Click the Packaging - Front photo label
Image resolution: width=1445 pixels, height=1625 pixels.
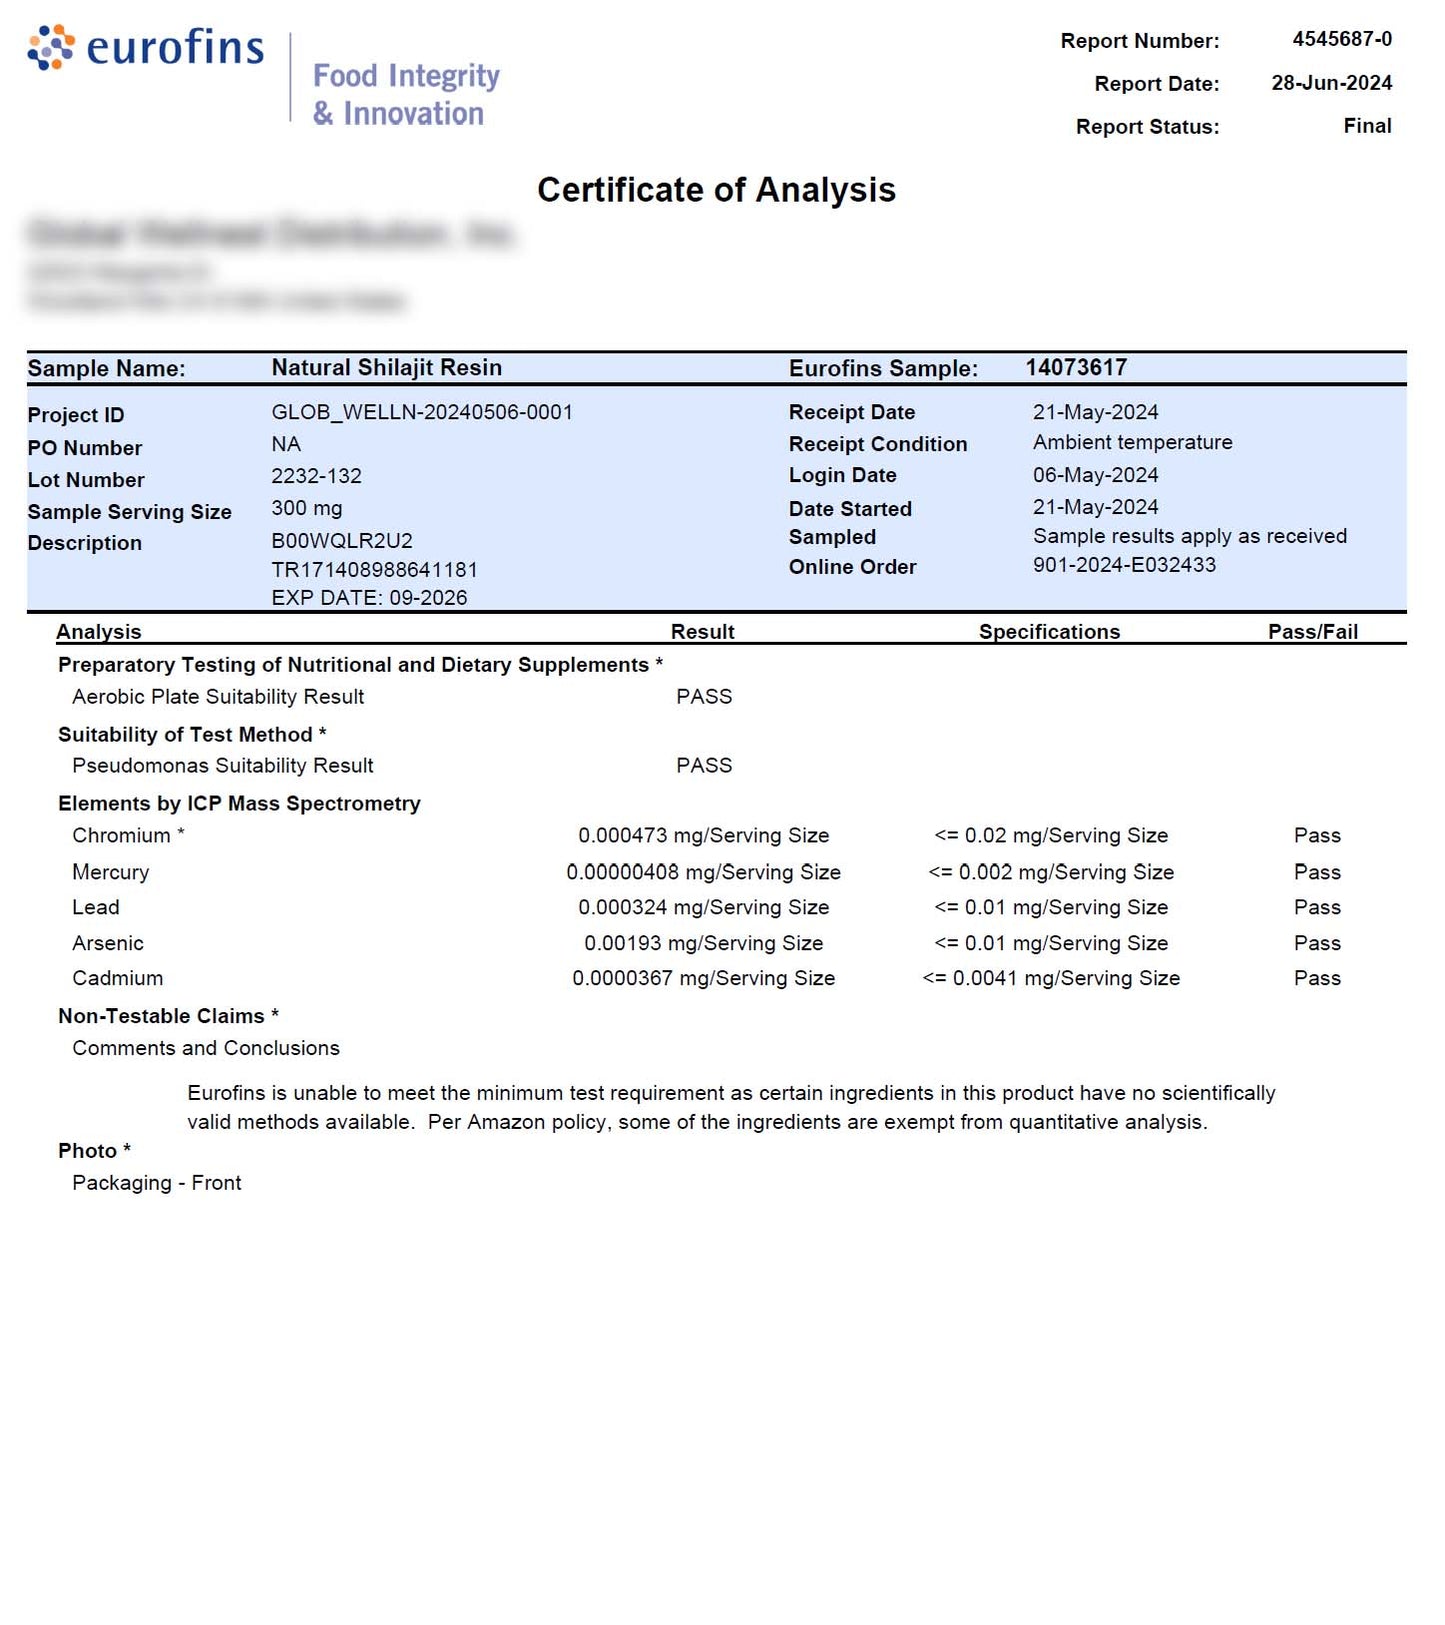coord(157,1183)
